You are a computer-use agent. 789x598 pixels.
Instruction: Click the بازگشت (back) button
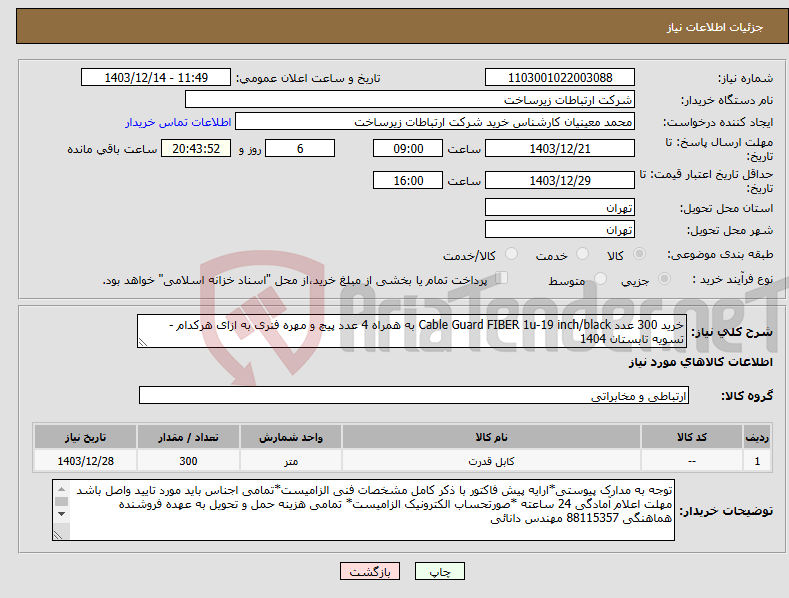tap(370, 571)
